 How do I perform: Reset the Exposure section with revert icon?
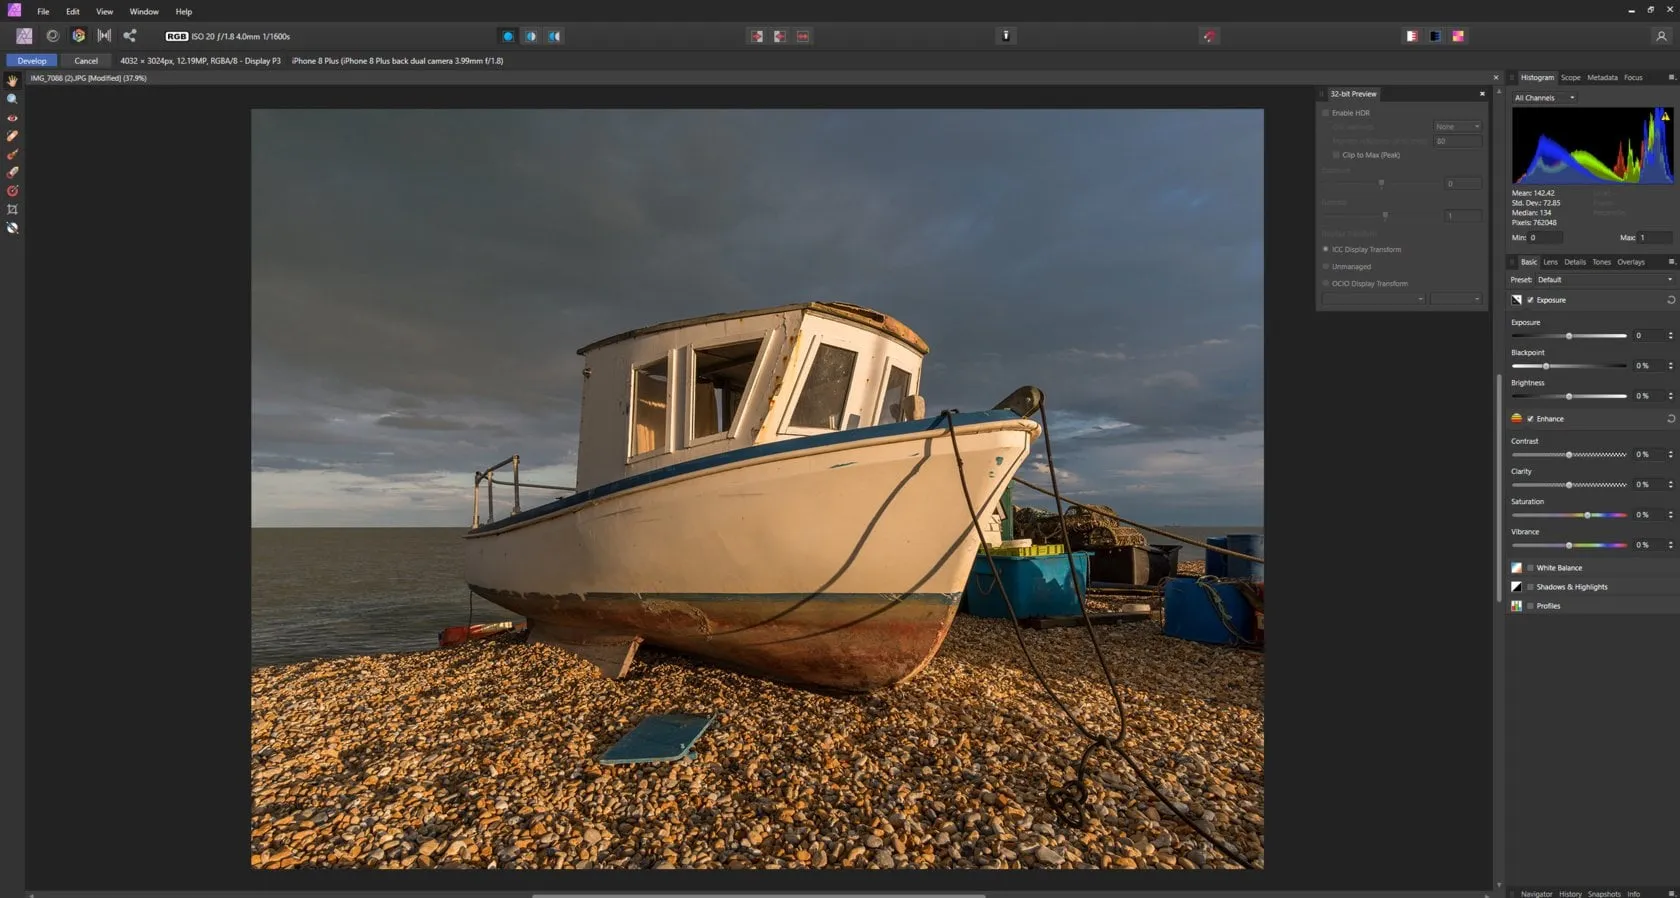(1670, 300)
